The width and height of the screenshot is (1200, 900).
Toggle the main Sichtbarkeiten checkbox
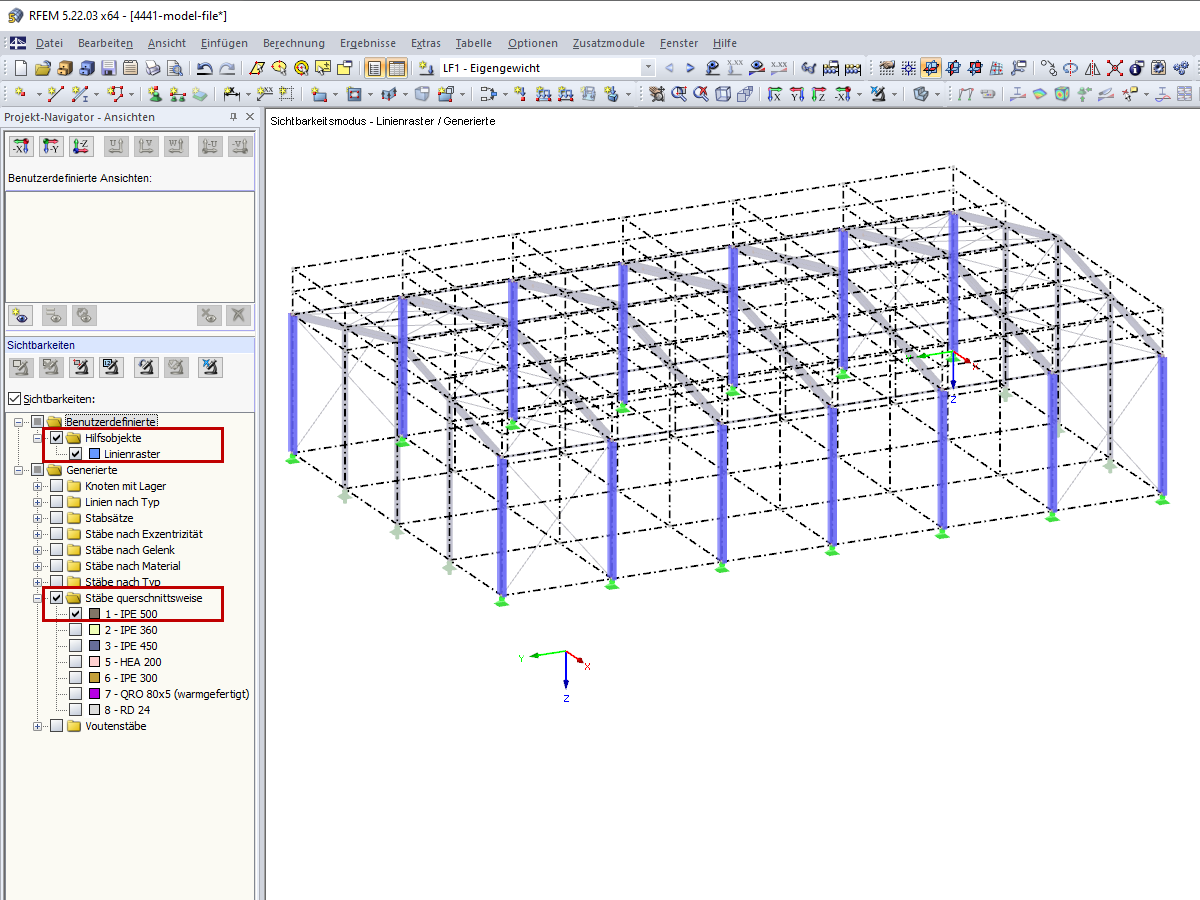pyautogui.click(x=14, y=398)
